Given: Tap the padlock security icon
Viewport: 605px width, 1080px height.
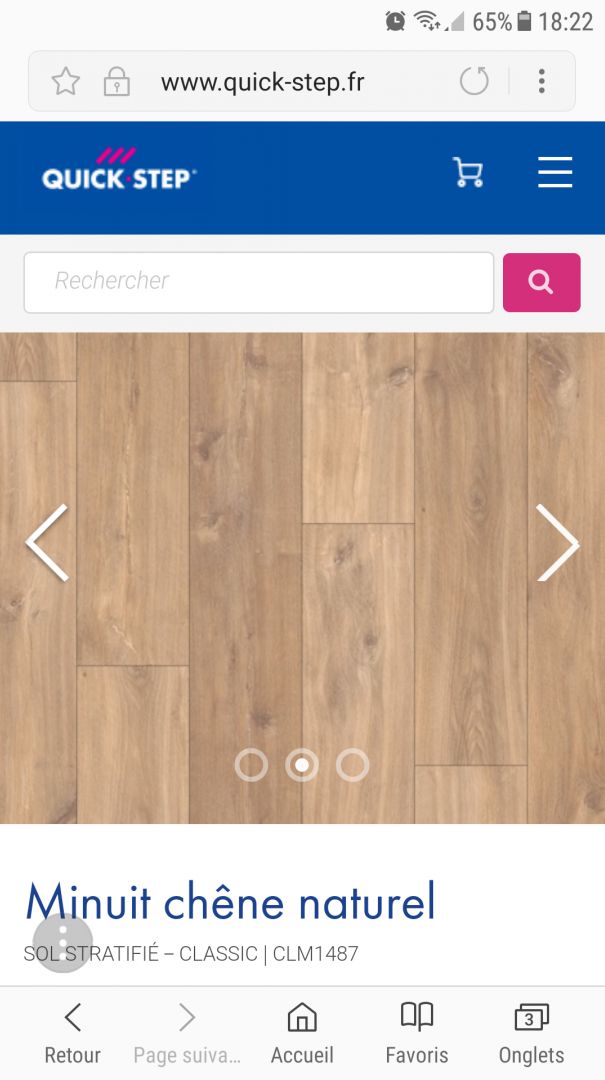Looking at the screenshot, I should pos(116,81).
